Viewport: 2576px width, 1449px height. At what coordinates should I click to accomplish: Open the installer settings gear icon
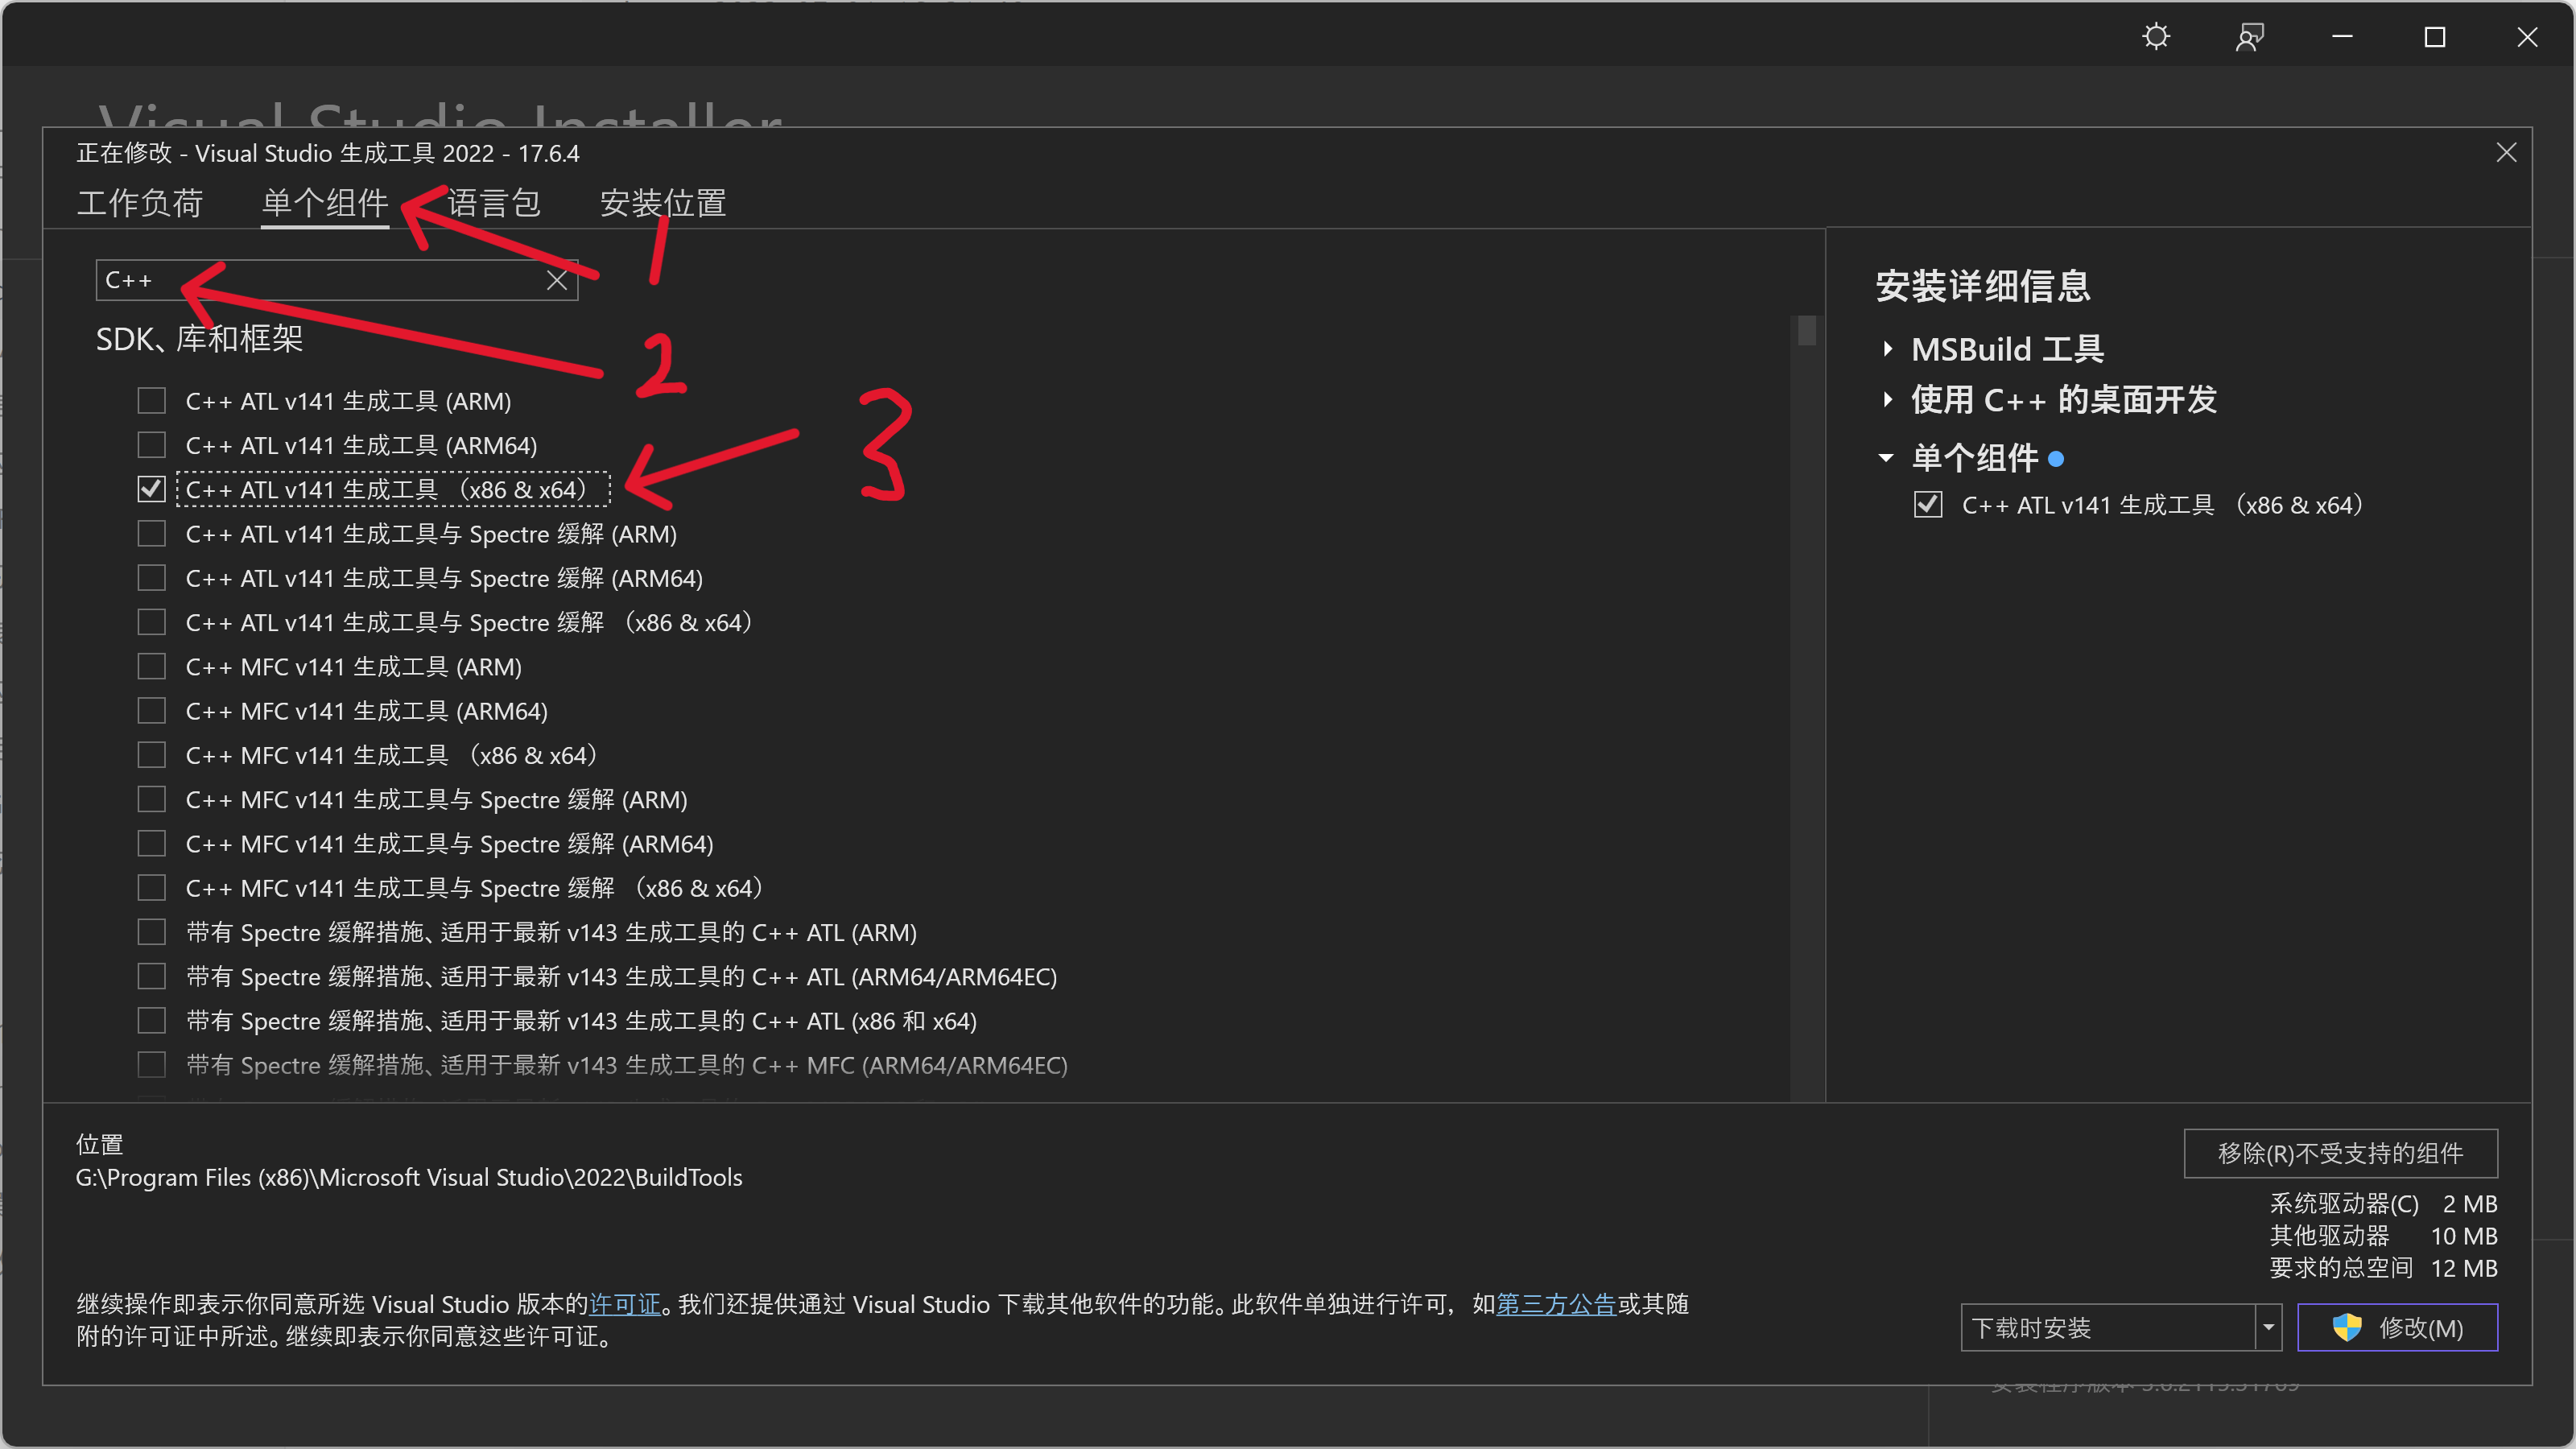[2157, 37]
